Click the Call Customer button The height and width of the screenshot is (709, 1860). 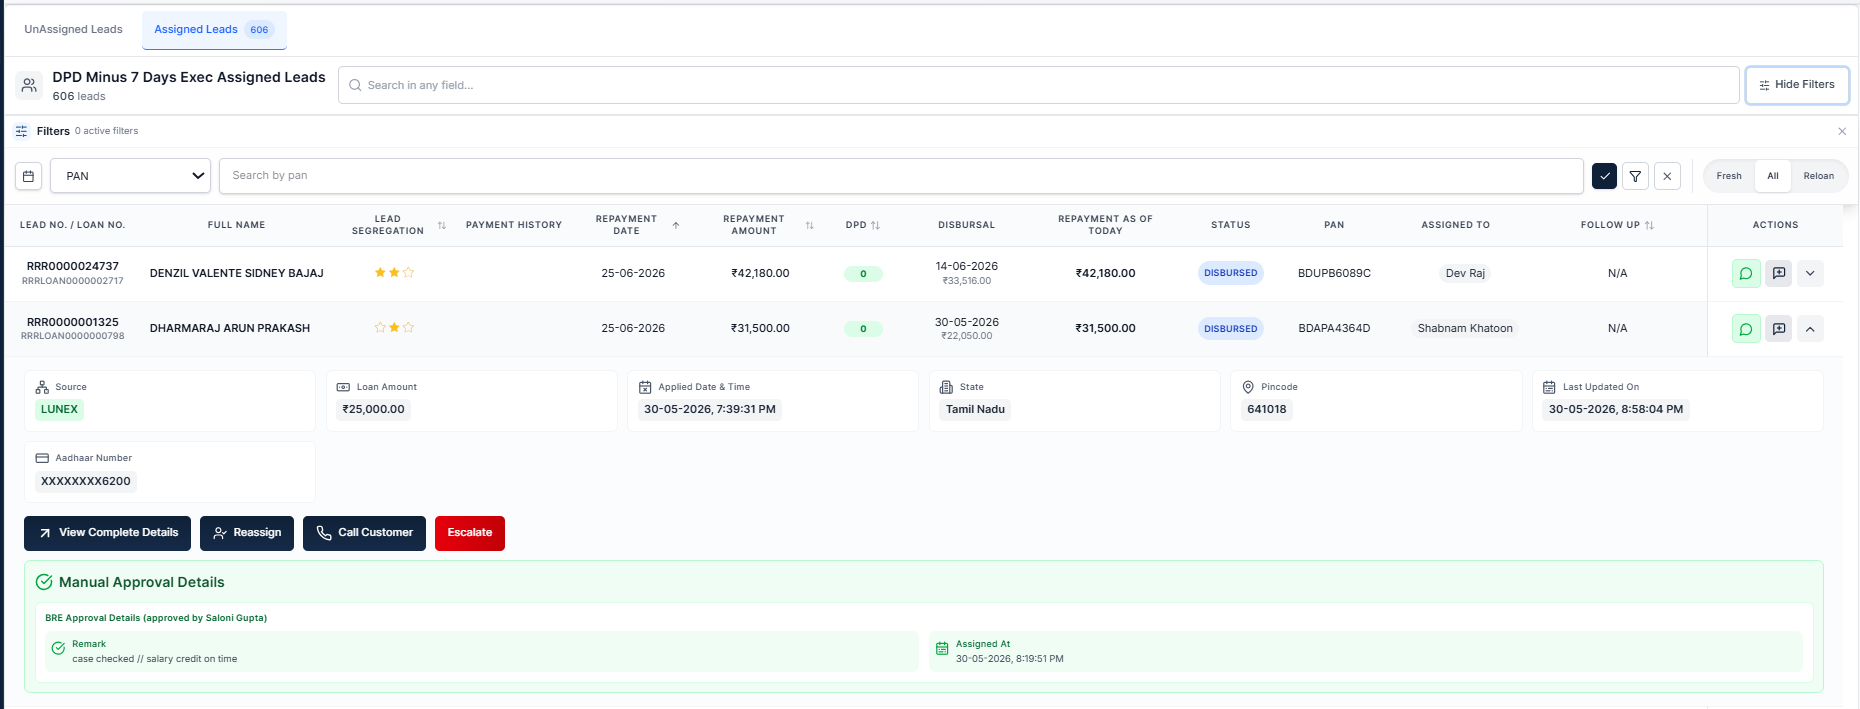364,533
